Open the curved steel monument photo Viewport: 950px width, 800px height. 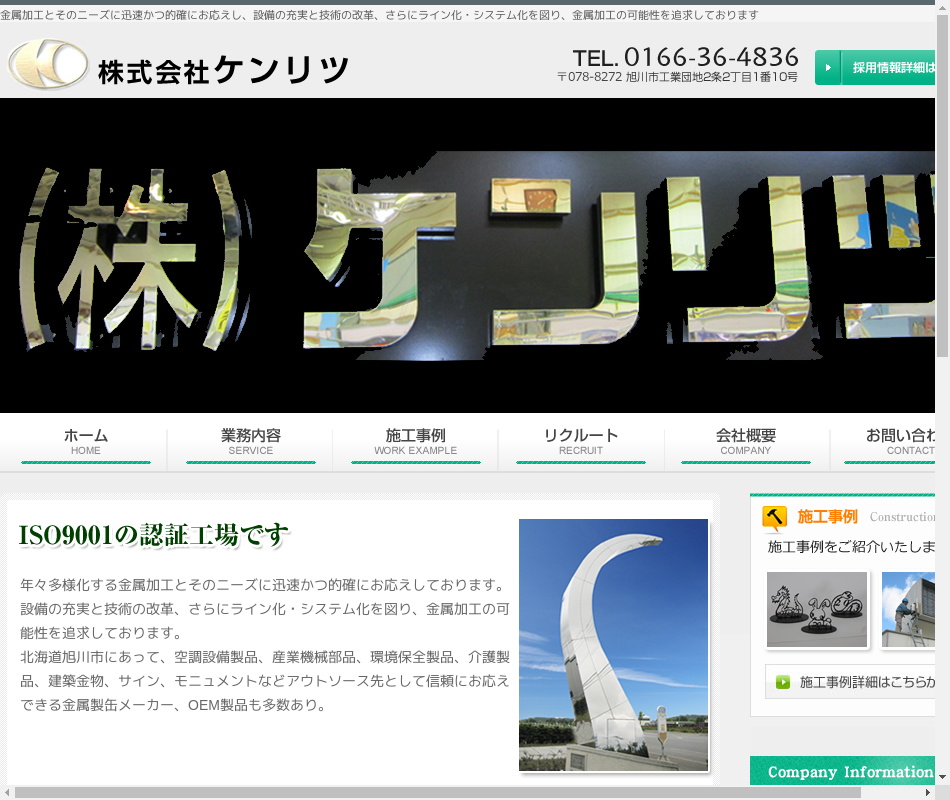(613, 645)
